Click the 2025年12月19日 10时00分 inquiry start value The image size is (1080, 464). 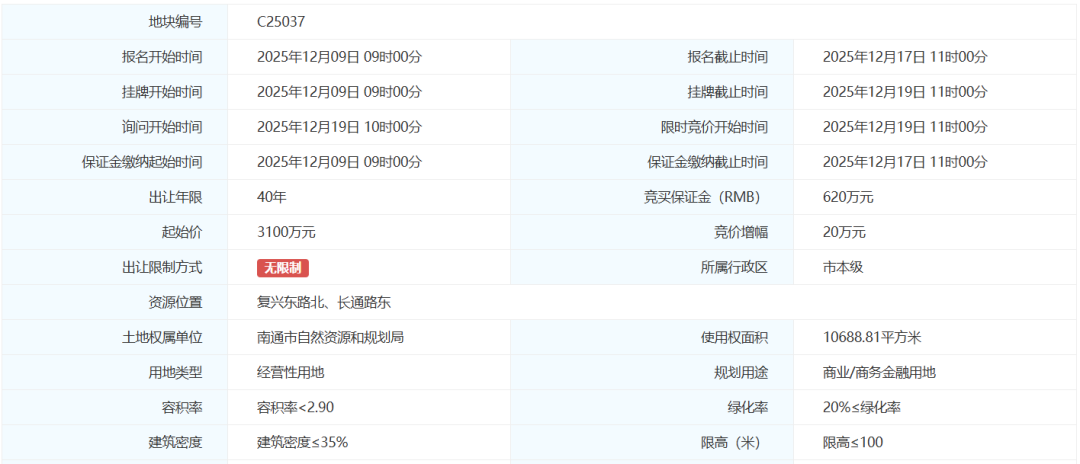point(339,127)
